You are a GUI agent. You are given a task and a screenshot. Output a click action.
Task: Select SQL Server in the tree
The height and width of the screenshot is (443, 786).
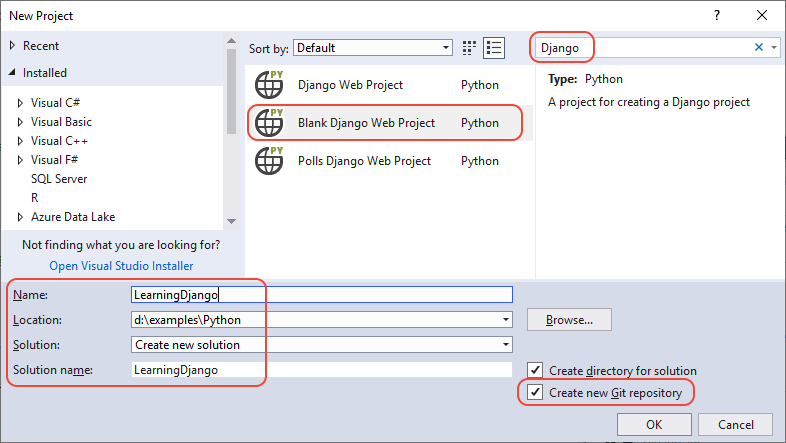pyautogui.click(x=59, y=179)
